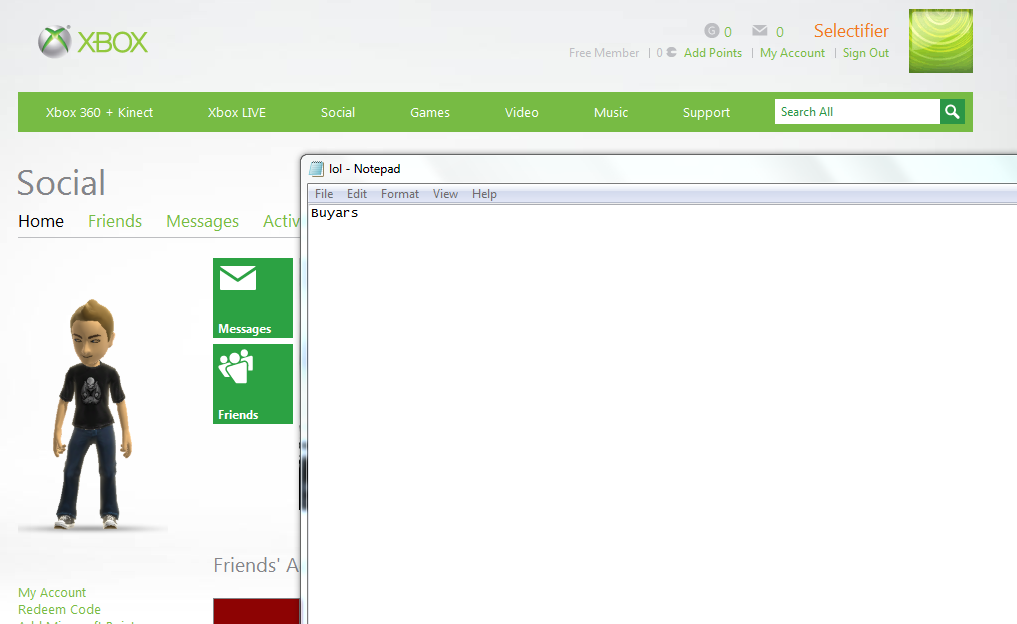The height and width of the screenshot is (624, 1017).
Task: Click the Social page heading
Action: (61, 183)
